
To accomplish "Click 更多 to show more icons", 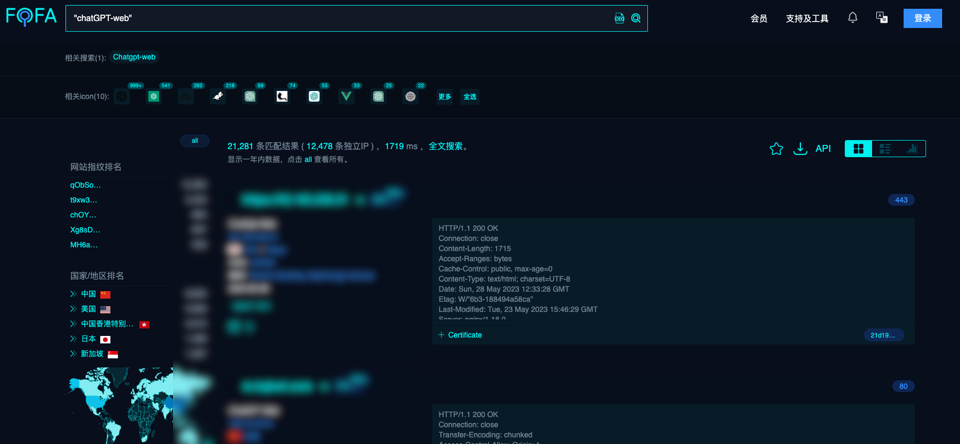I will (x=444, y=97).
